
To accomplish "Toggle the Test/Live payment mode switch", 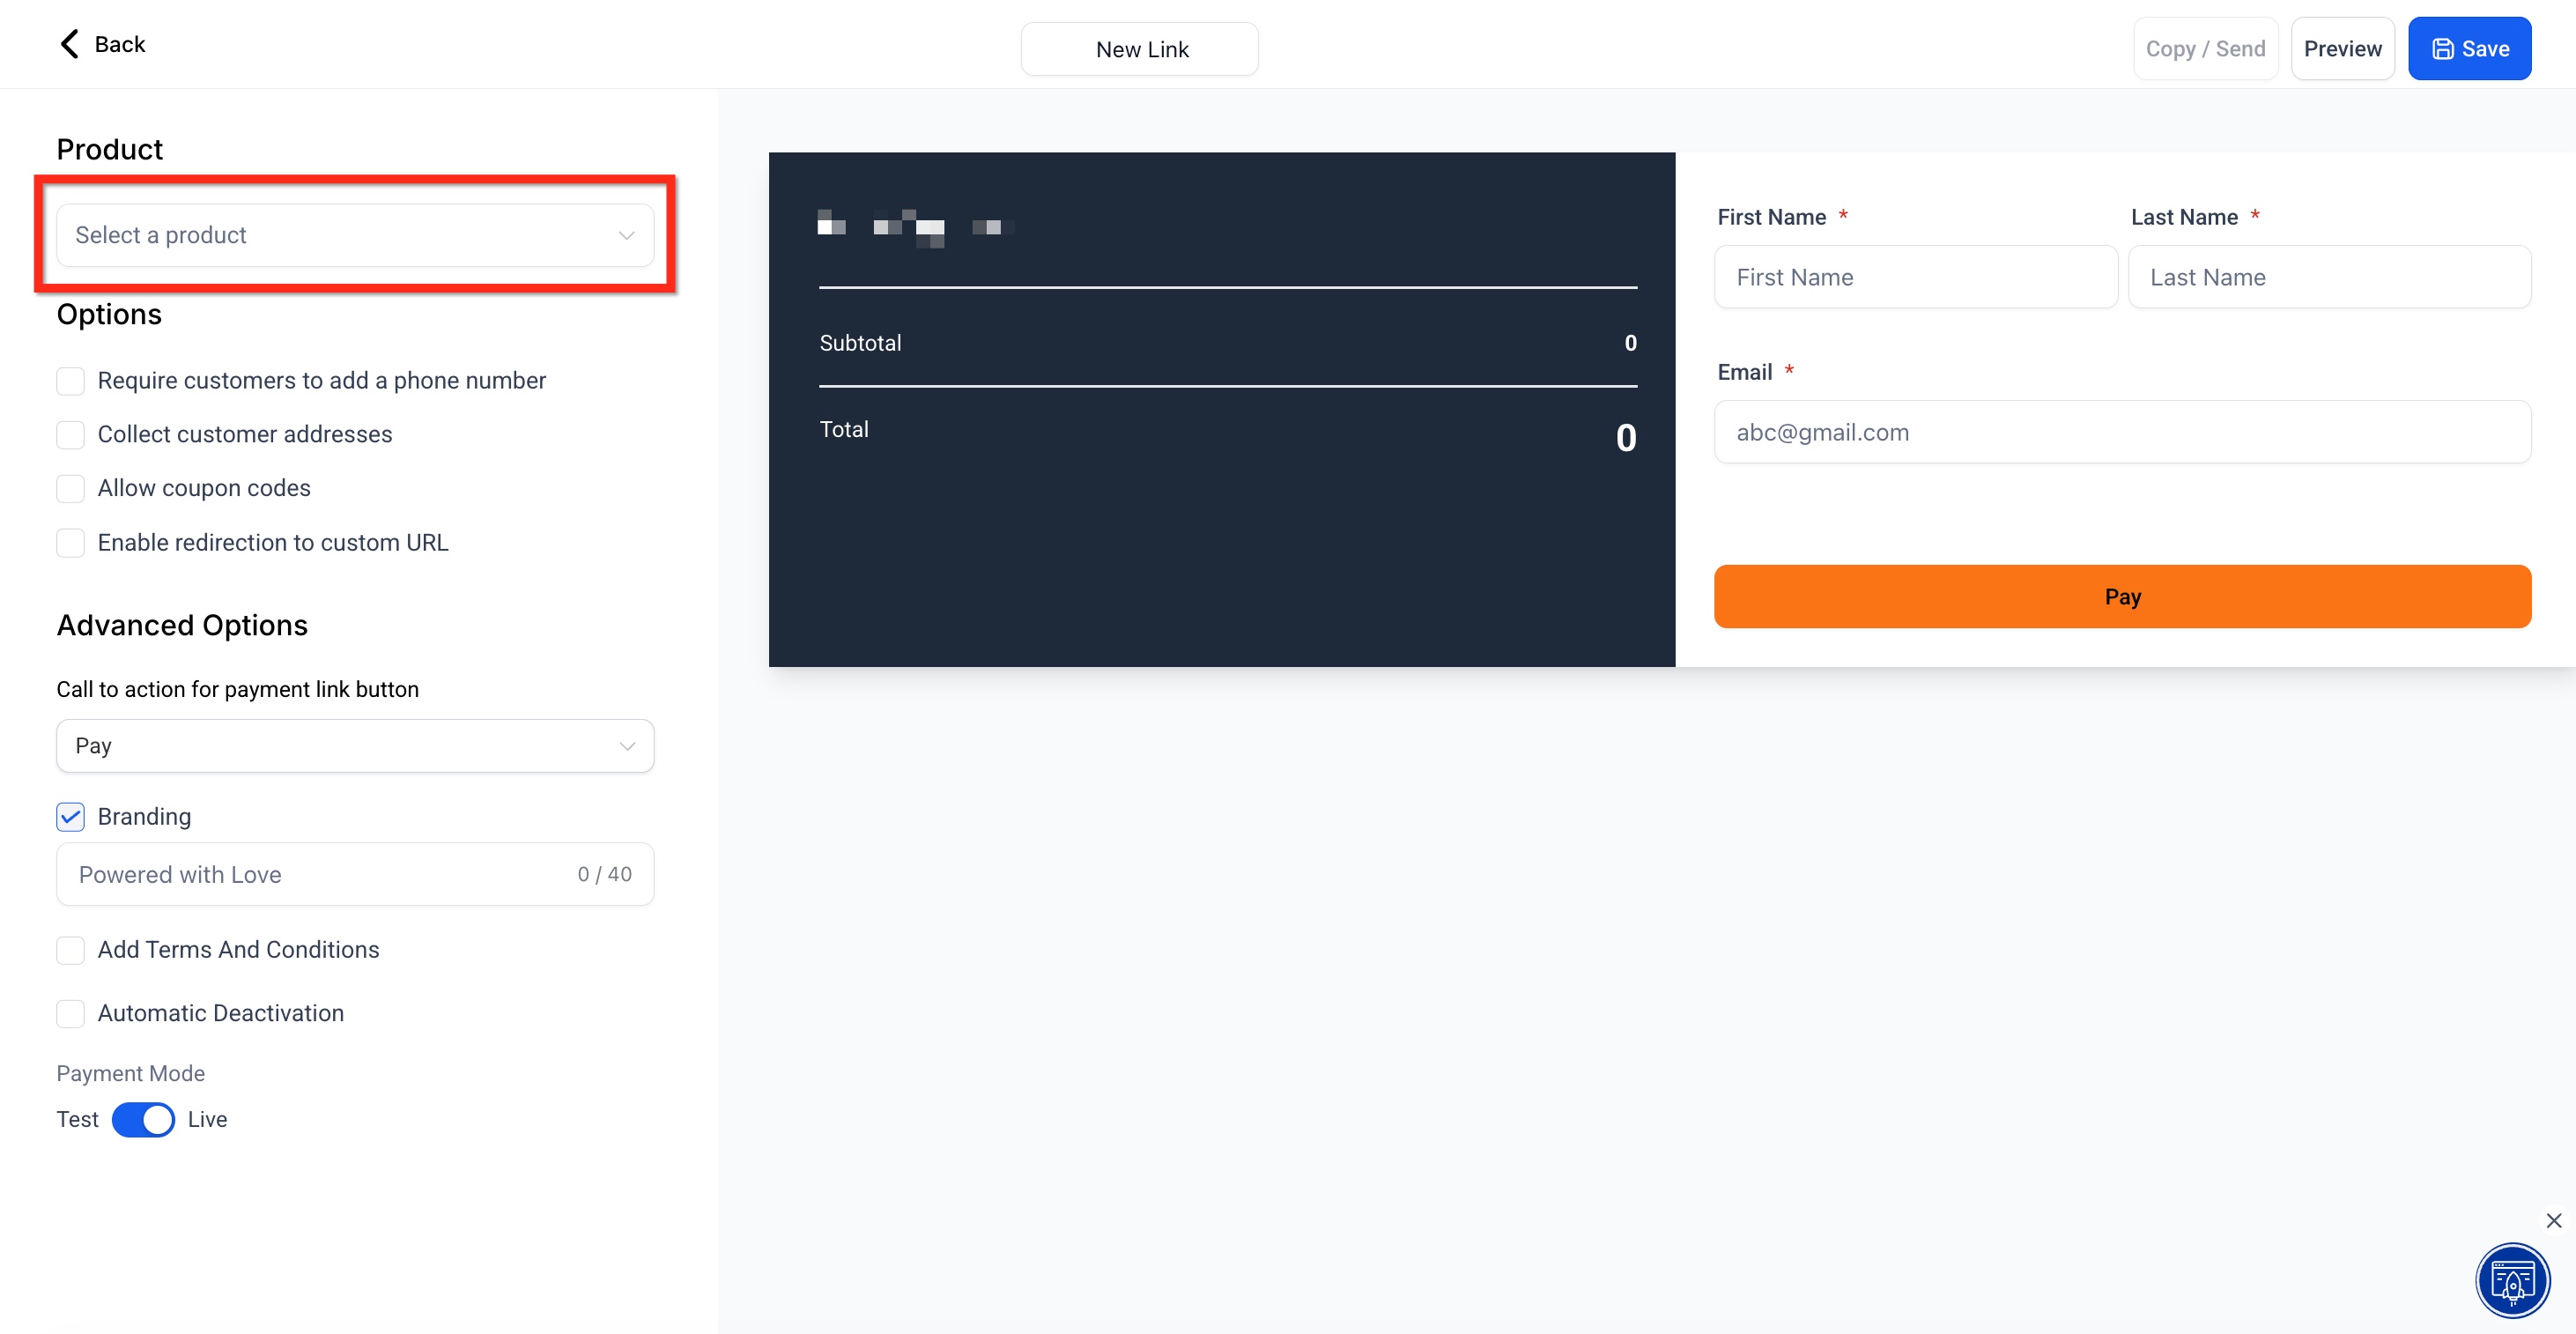I will click(143, 1119).
